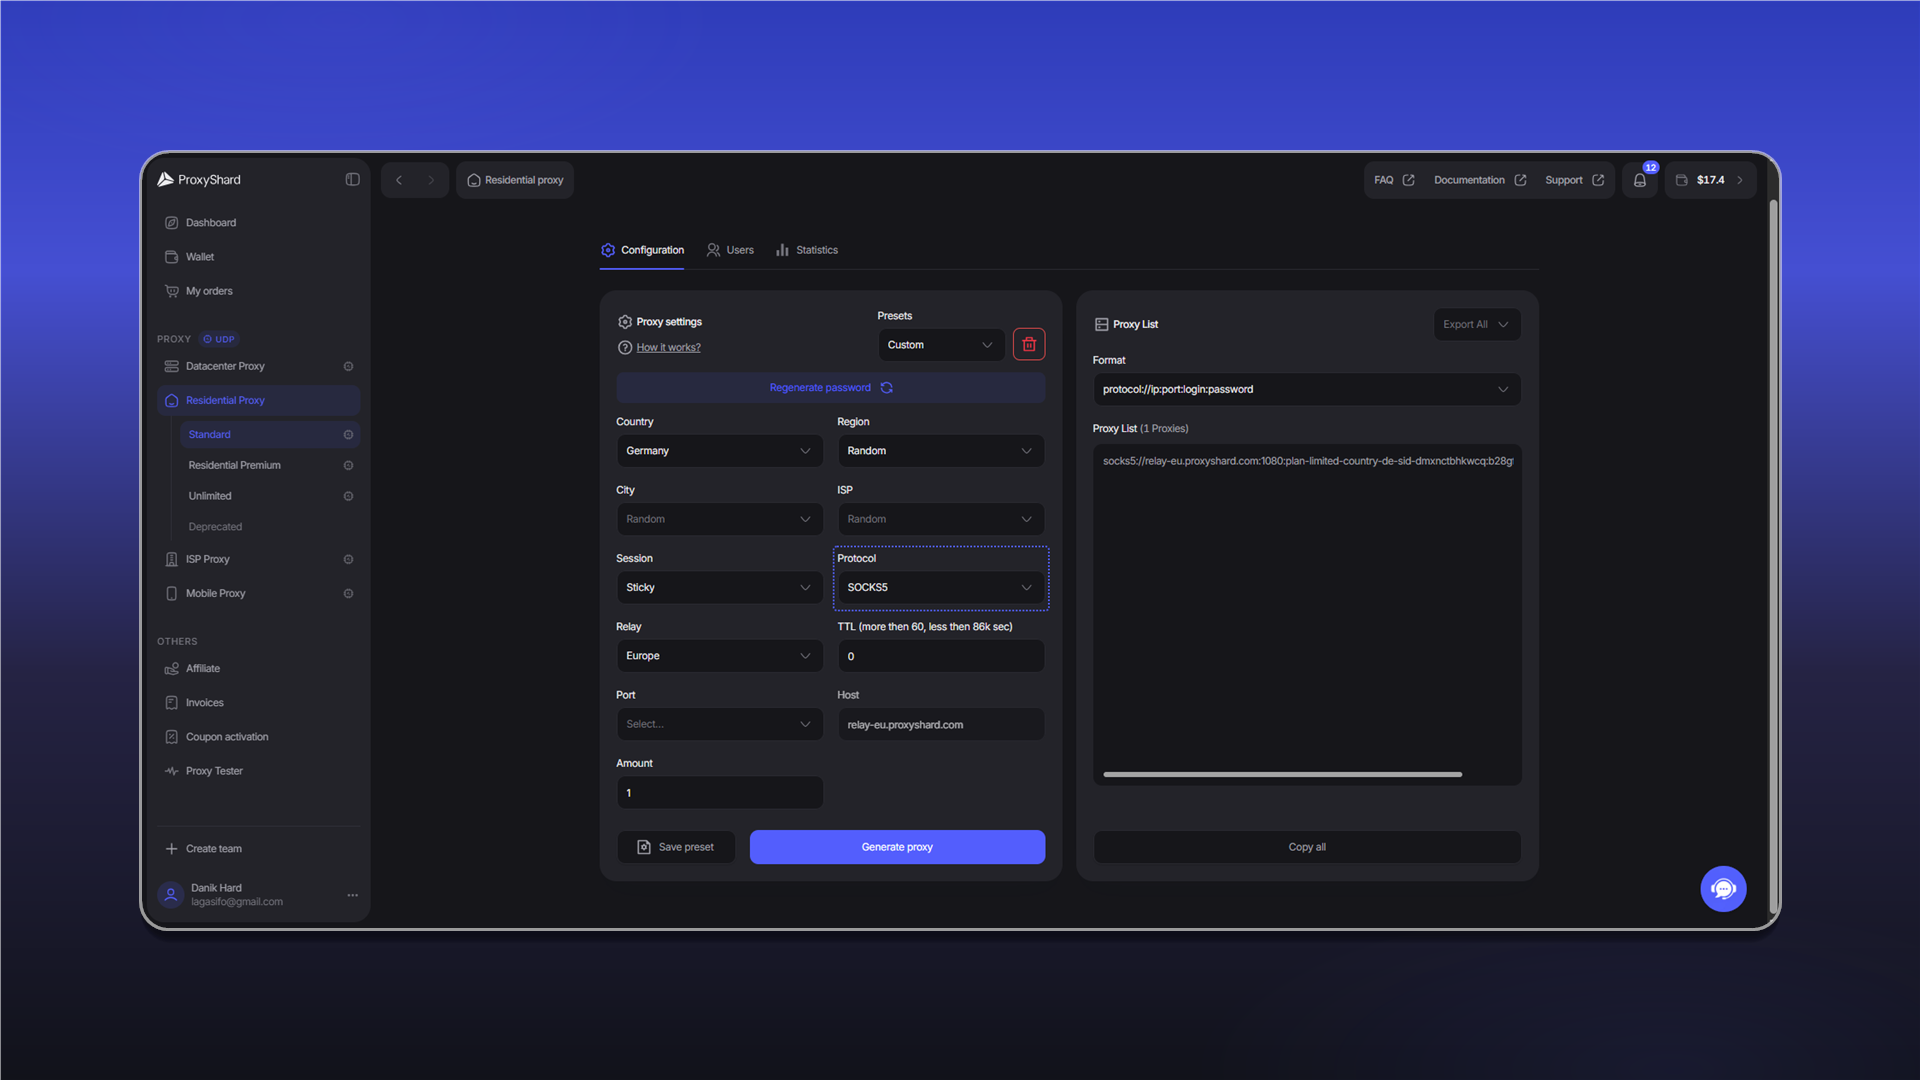Expand the Region dropdown
This screenshot has width=1920, height=1080.
(x=940, y=451)
